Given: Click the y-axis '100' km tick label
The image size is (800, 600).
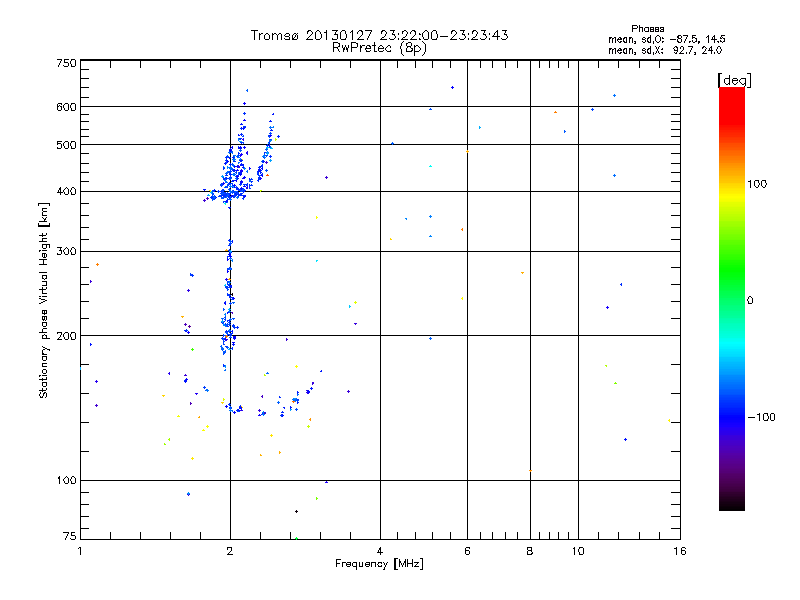Looking at the screenshot, I should point(66,481).
